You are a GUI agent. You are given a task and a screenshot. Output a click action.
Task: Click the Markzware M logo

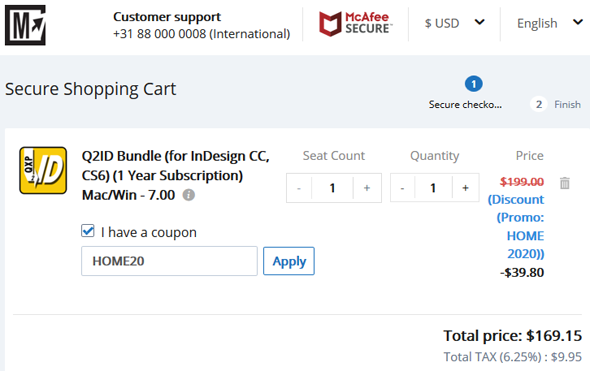click(x=25, y=25)
